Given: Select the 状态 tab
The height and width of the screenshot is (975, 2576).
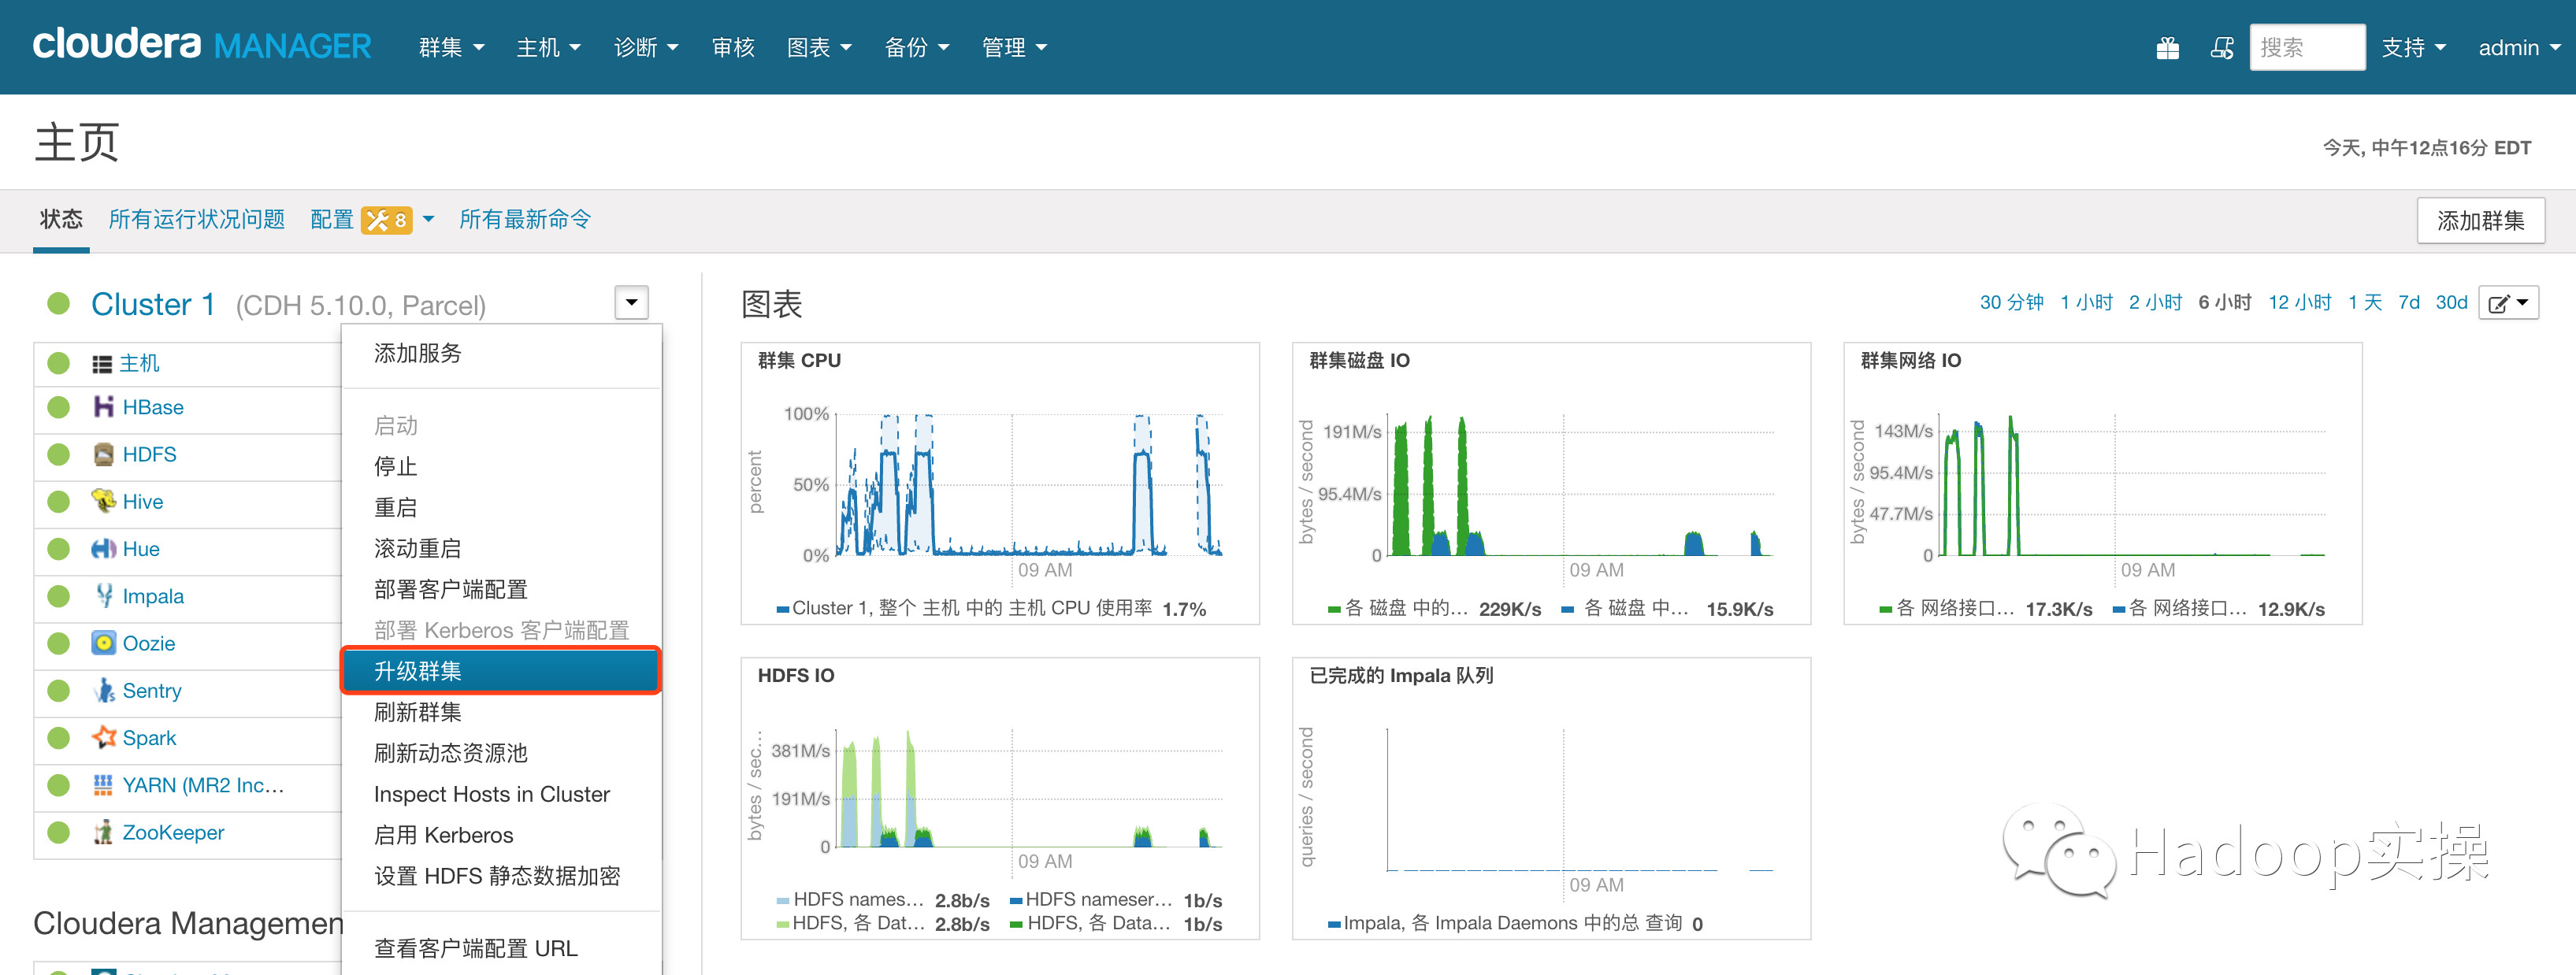Looking at the screenshot, I should coord(61,219).
